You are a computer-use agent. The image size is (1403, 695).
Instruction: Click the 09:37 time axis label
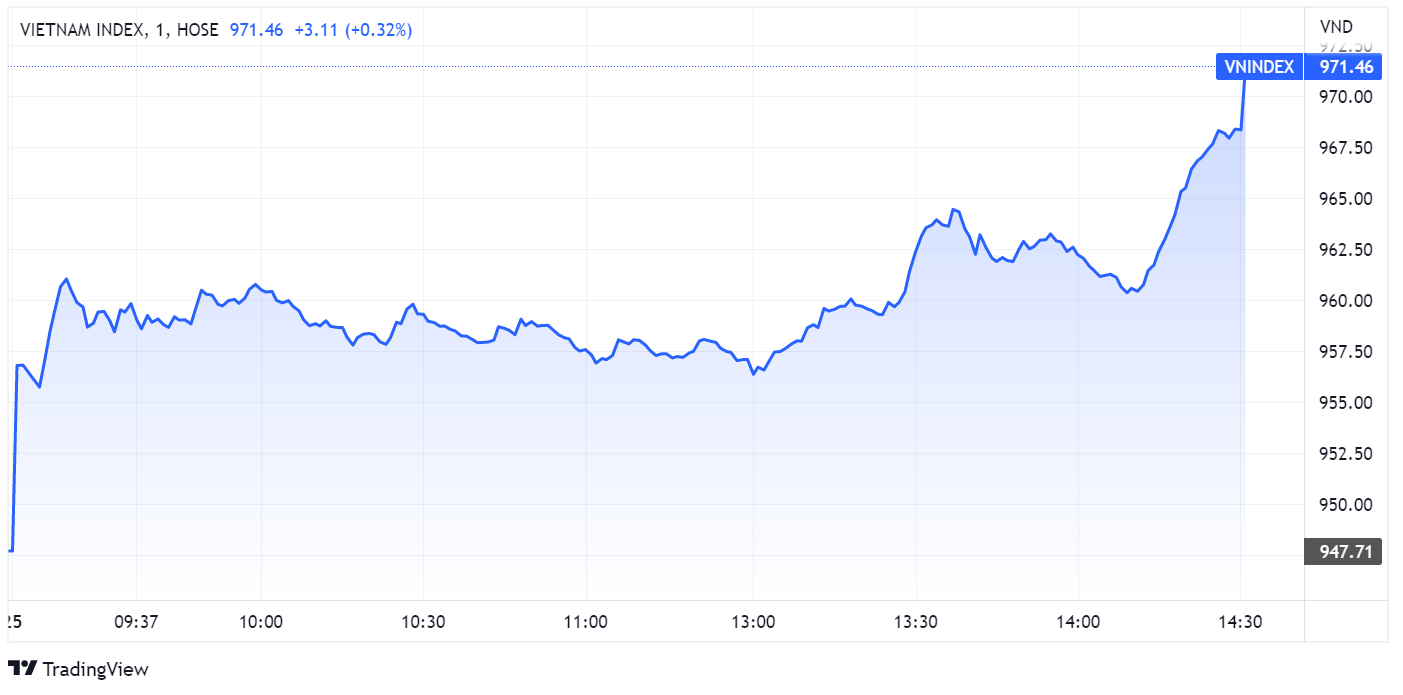(137, 621)
